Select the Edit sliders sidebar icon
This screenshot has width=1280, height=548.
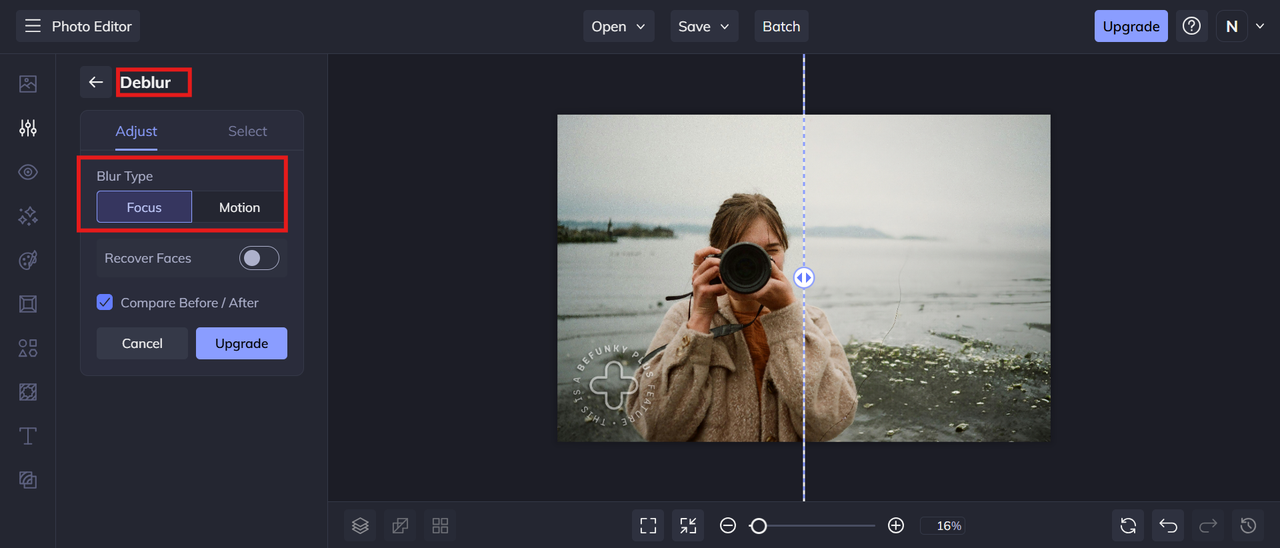click(x=28, y=128)
